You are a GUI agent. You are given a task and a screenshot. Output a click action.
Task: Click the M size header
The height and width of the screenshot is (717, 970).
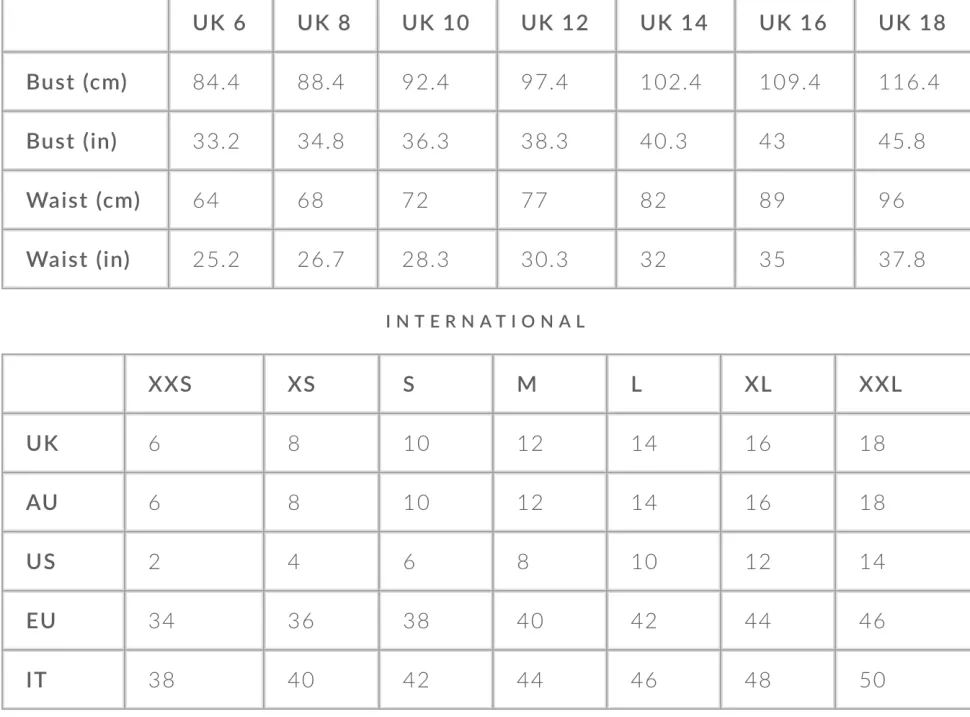coord(527,384)
